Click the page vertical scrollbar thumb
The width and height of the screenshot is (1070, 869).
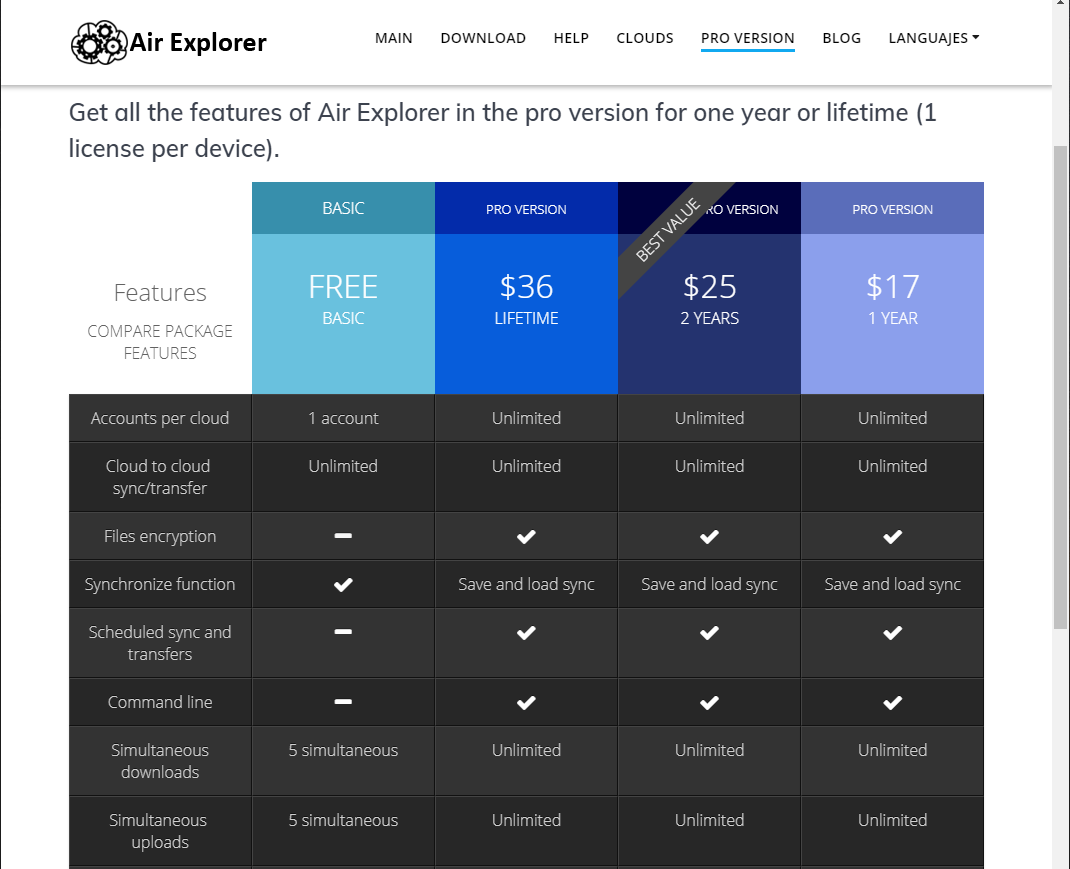1061,385
